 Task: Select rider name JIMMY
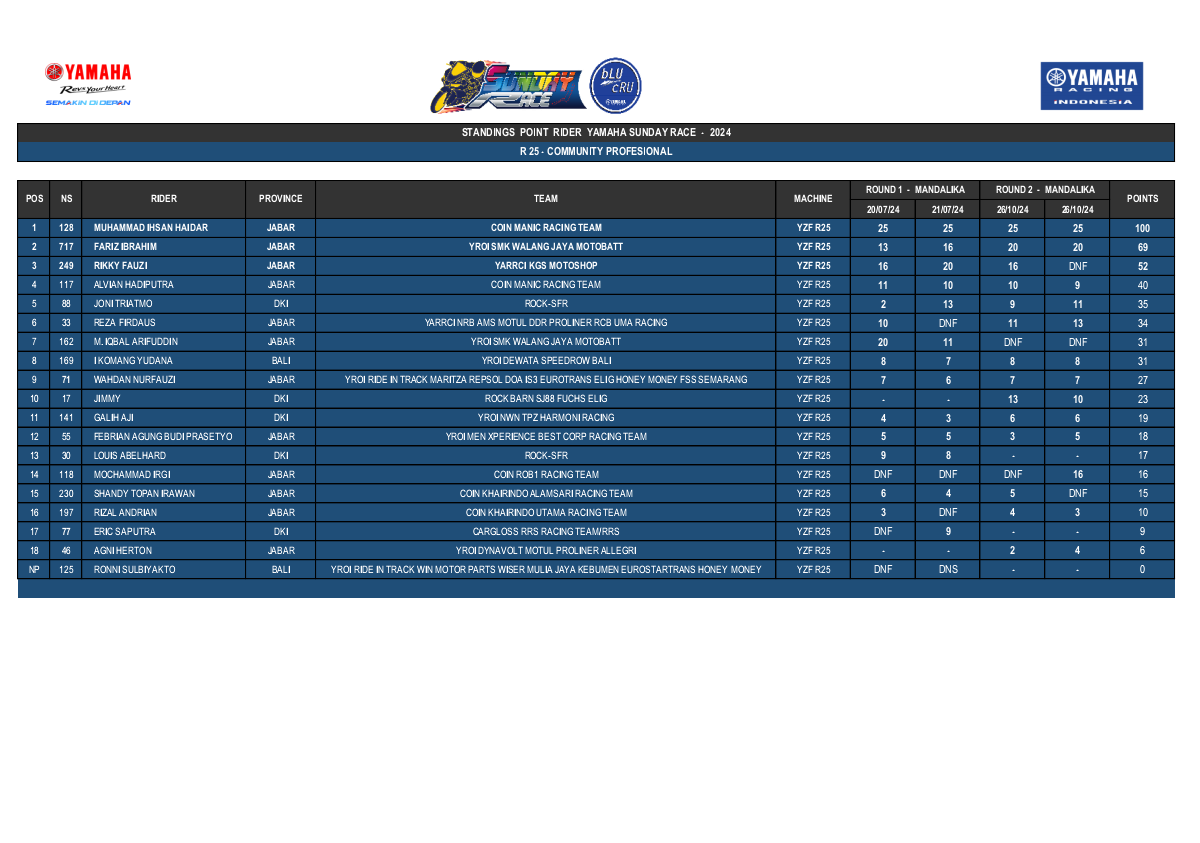[x=107, y=399]
